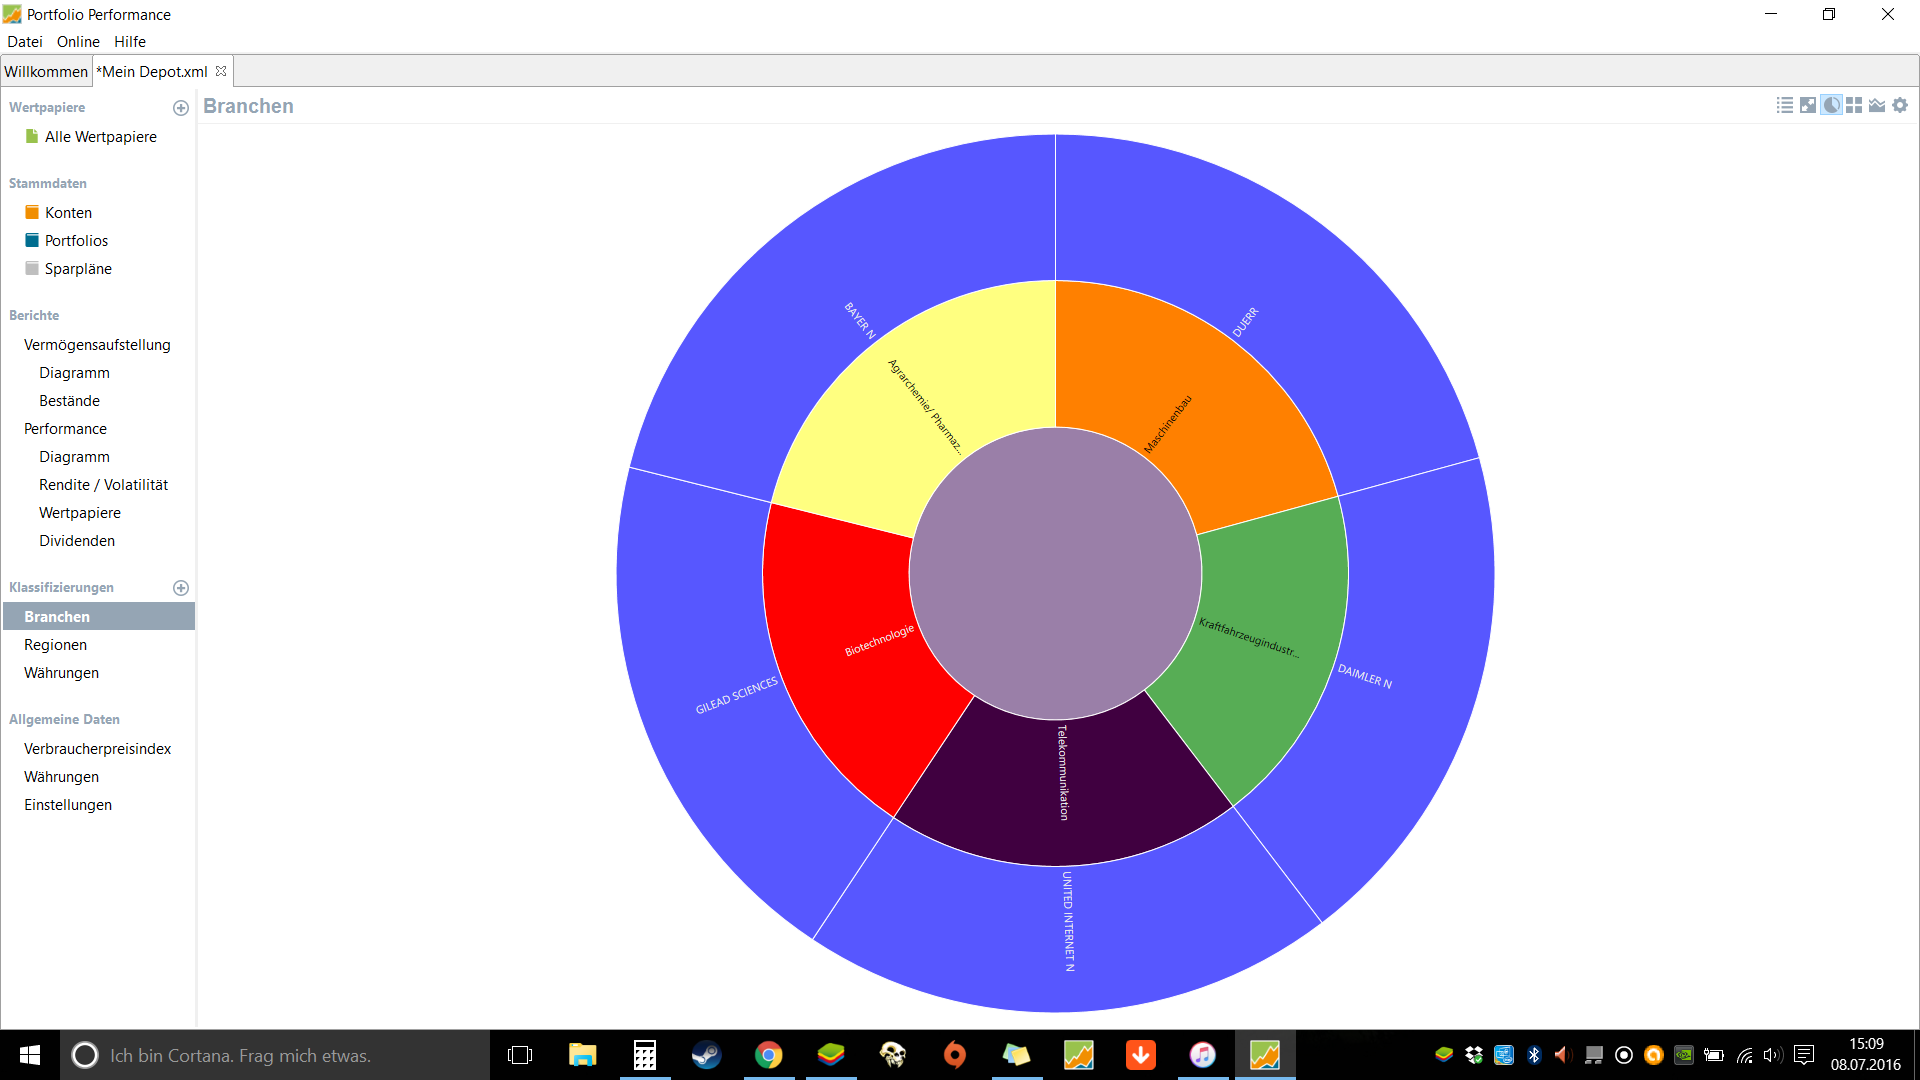1920x1080 pixels.
Task: Close the Mein Depot.xml tab
Action: [x=221, y=71]
